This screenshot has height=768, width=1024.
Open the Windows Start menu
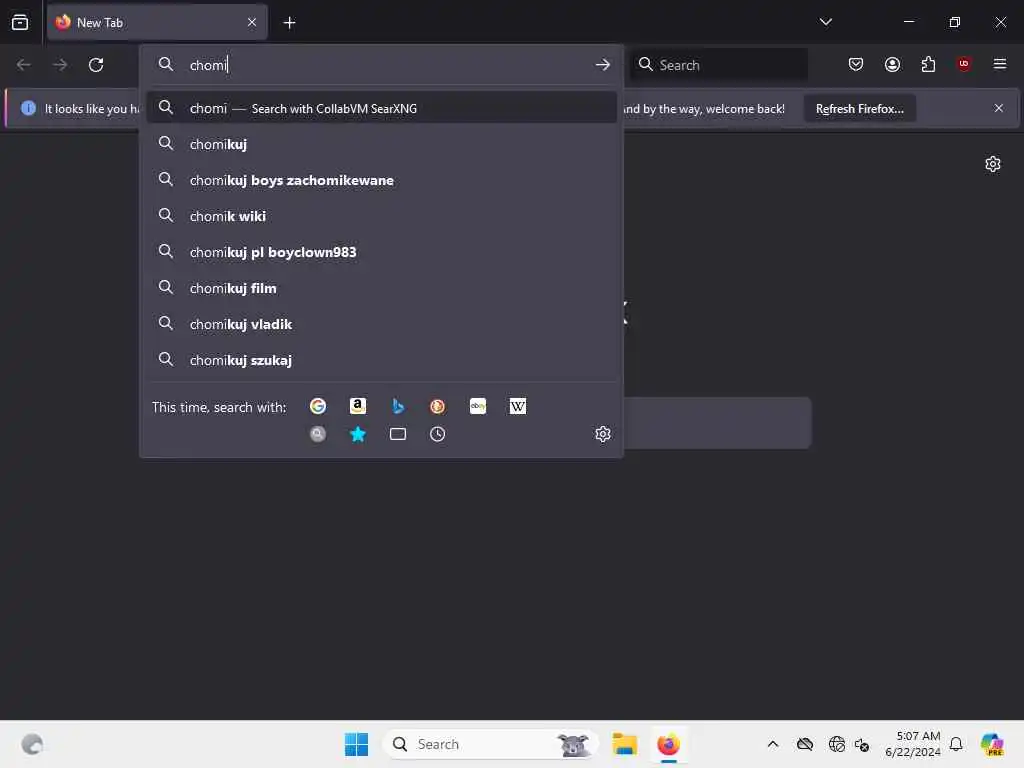356,744
